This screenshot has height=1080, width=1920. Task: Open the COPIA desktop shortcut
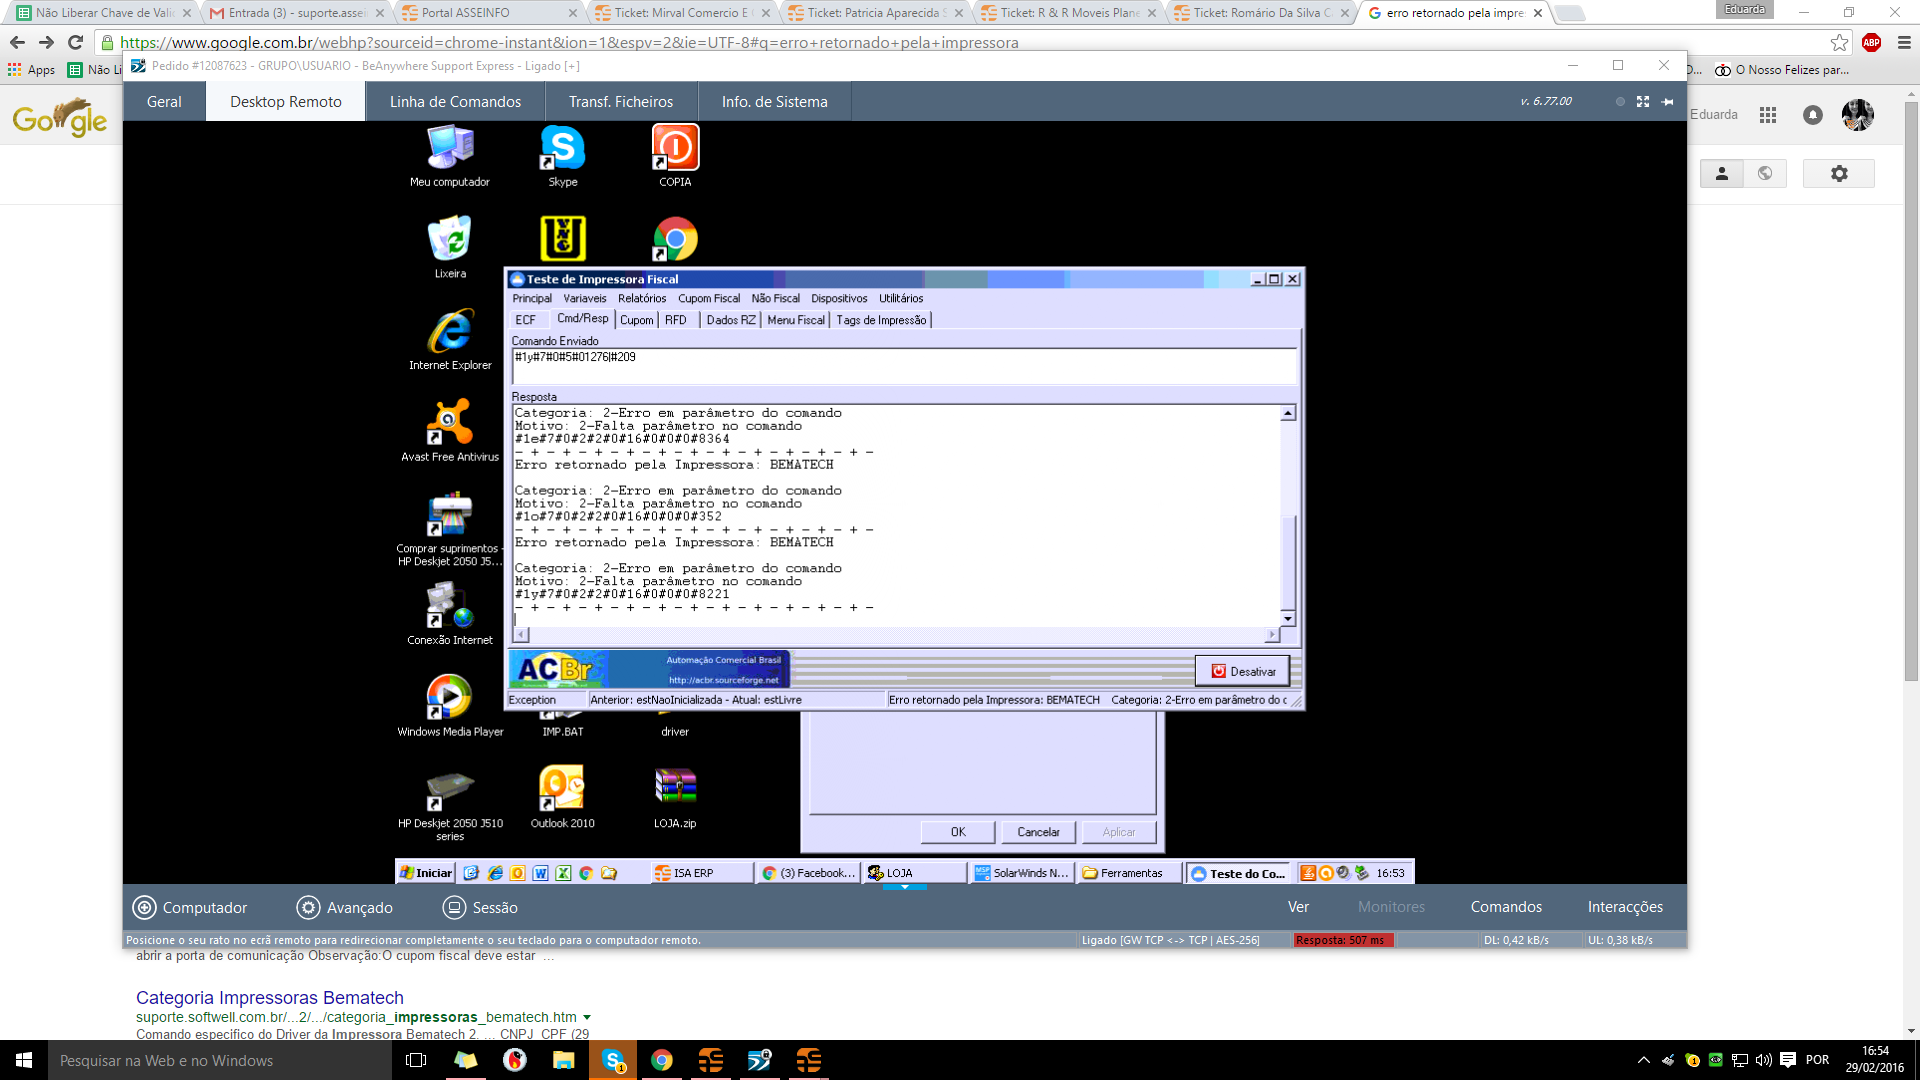tap(675, 156)
